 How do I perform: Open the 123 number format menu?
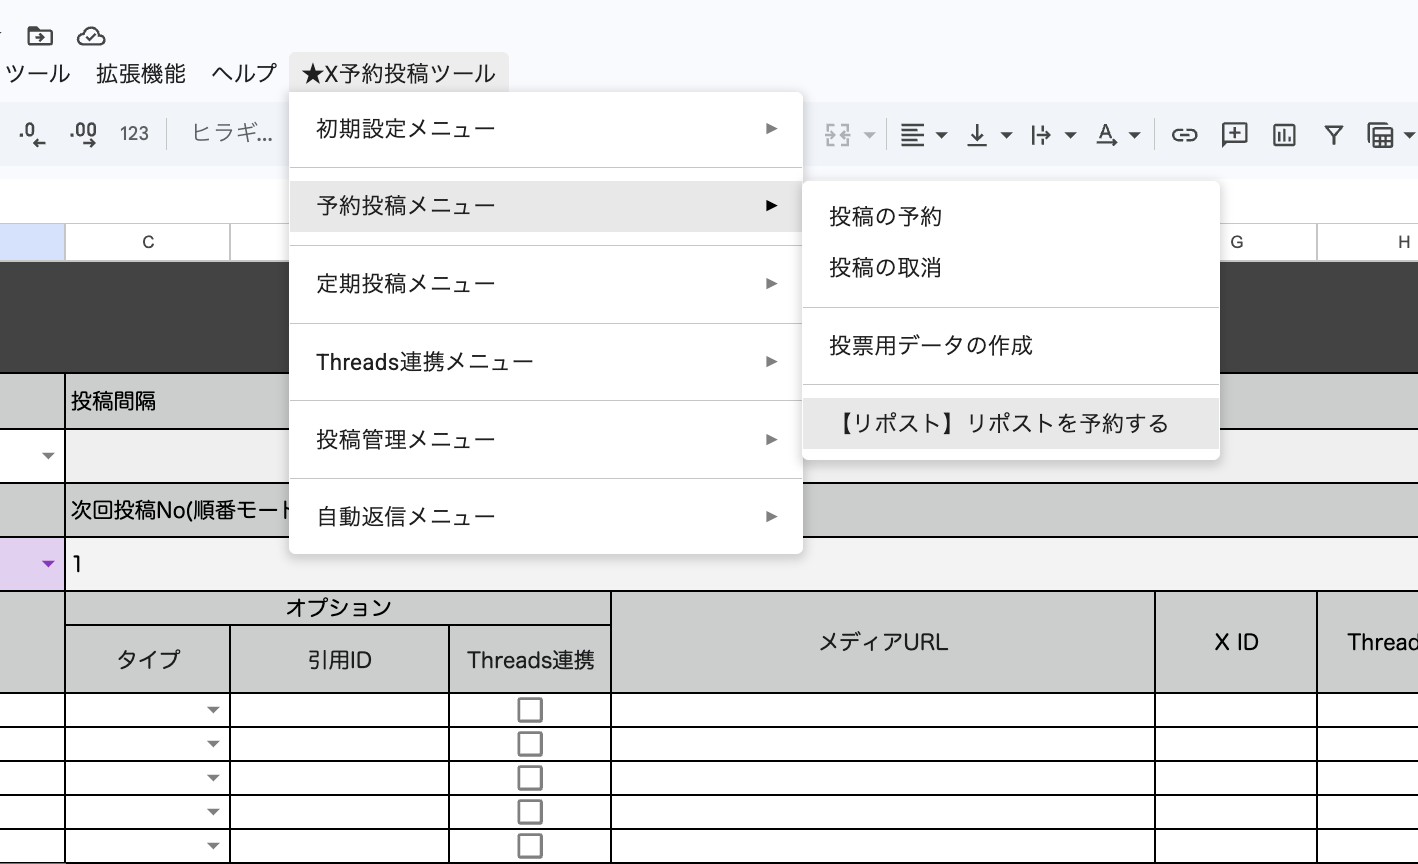pyautogui.click(x=134, y=134)
